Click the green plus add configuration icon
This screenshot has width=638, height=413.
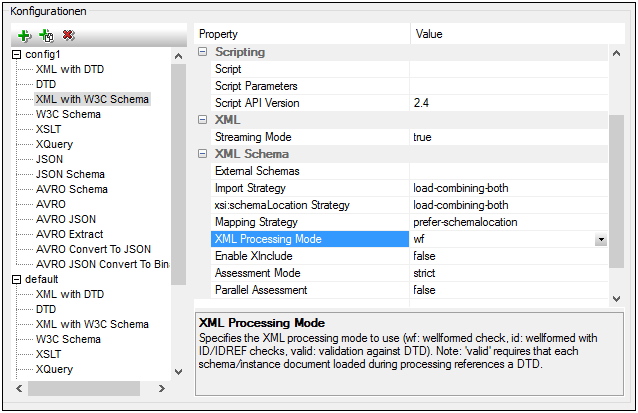click(24, 35)
